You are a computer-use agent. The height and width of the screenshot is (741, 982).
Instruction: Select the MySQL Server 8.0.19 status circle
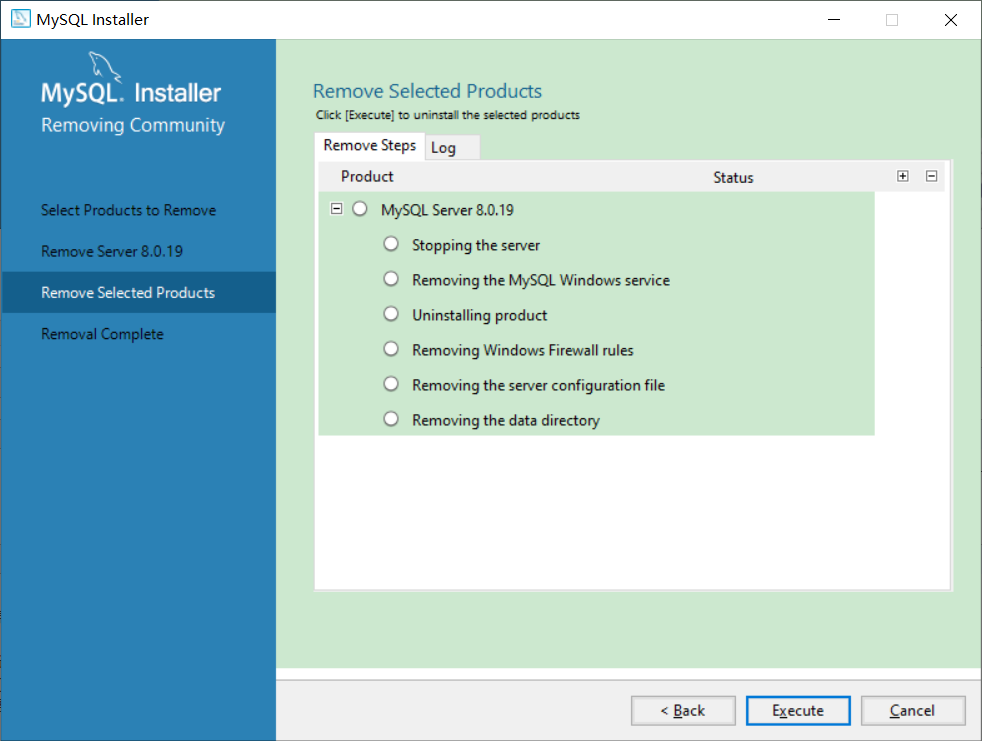(359, 209)
